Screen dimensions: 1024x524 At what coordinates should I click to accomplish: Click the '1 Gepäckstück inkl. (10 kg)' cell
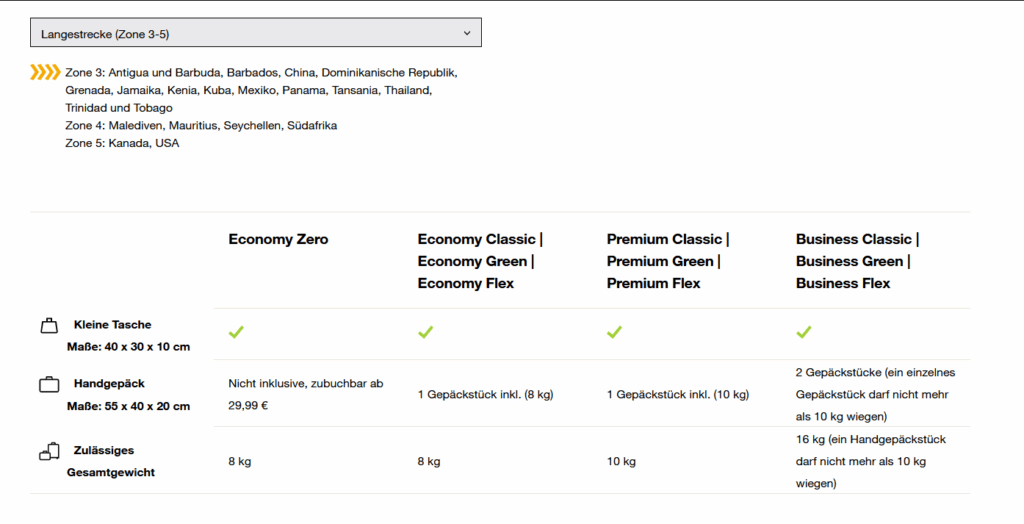tap(677, 394)
